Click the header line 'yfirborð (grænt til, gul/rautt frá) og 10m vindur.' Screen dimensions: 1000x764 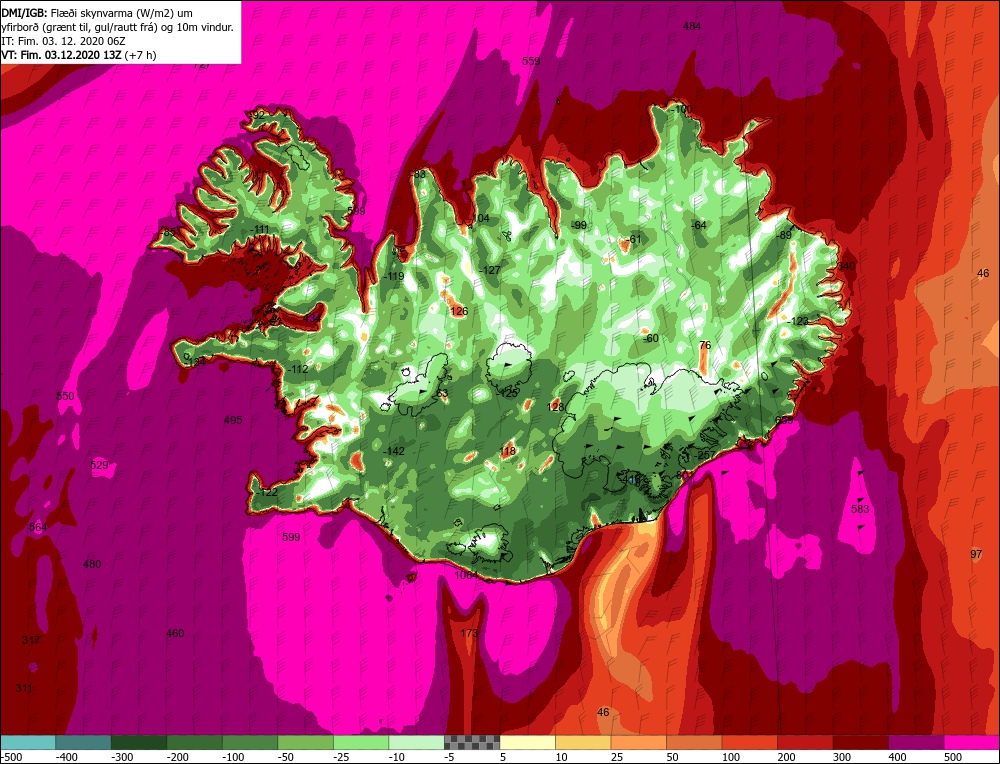coord(118,27)
